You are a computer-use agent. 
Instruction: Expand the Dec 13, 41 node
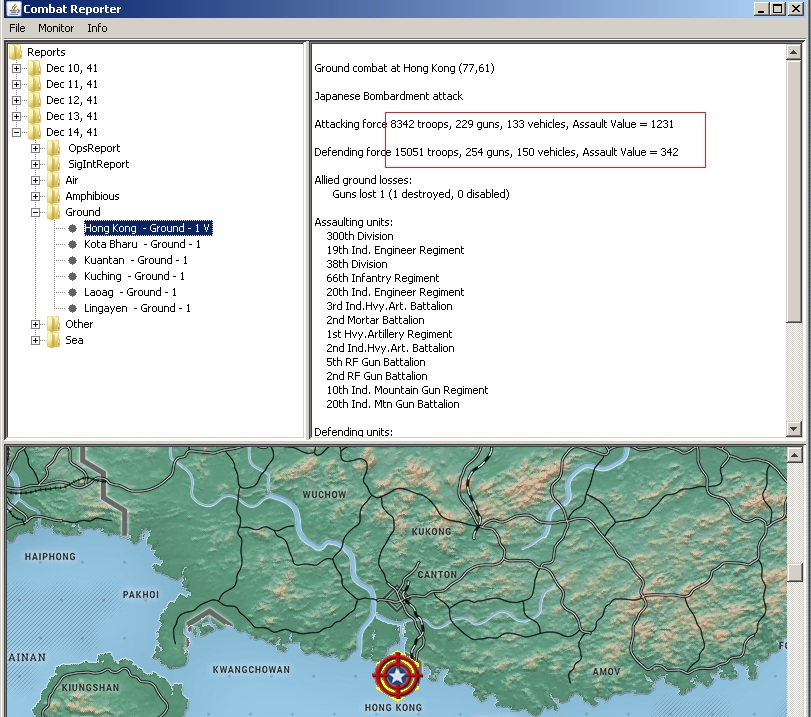(x=17, y=116)
